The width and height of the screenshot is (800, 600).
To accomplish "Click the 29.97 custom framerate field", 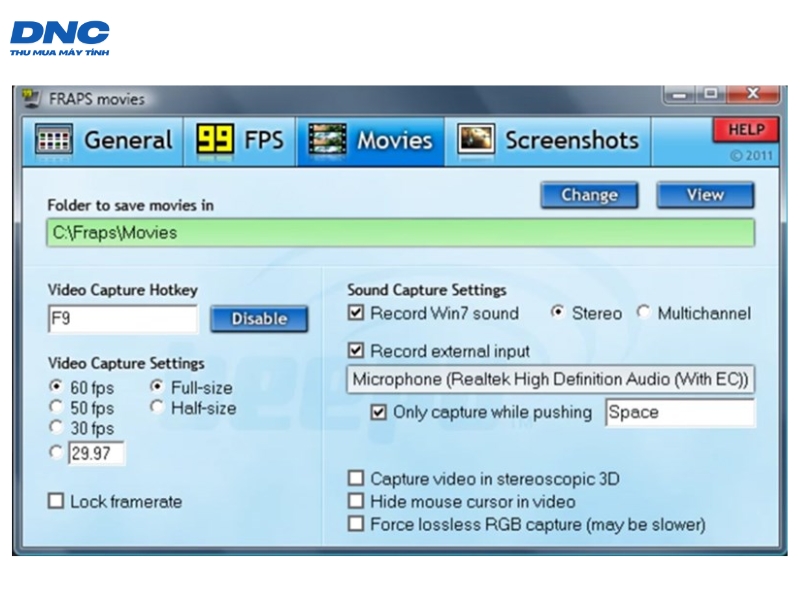I will coord(96,453).
